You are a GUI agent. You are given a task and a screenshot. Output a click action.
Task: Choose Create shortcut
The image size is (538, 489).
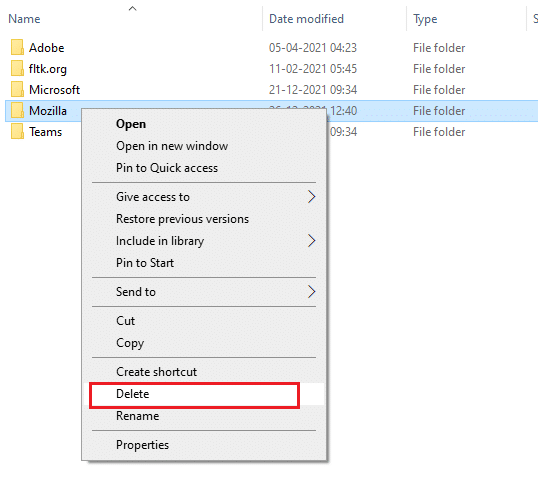point(204,372)
